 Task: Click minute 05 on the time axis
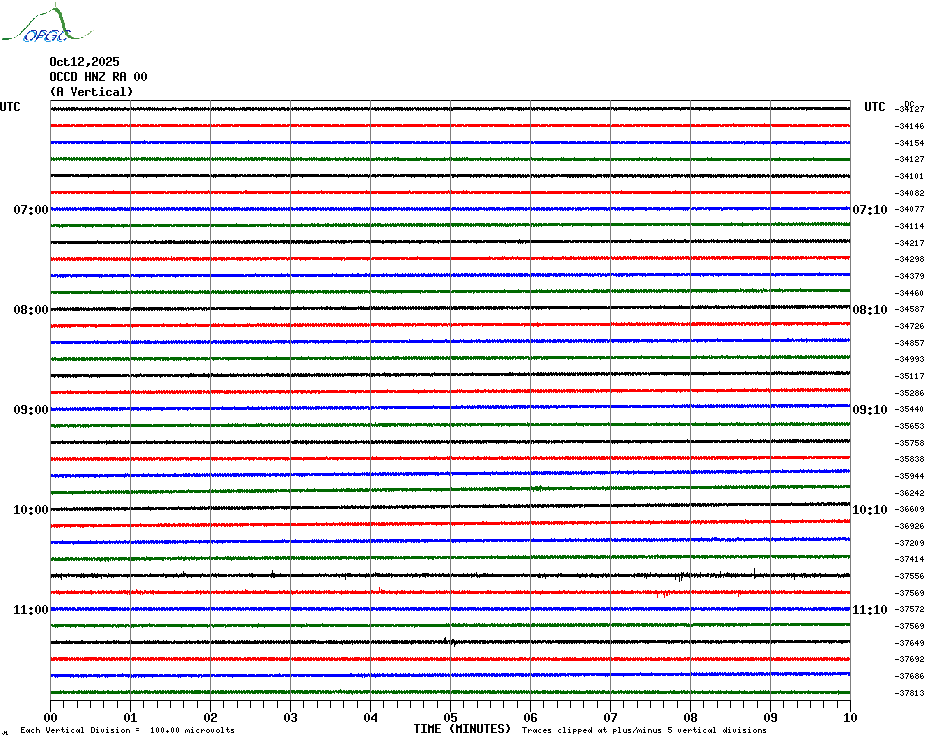pyautogui.click(x=450, y=717)
